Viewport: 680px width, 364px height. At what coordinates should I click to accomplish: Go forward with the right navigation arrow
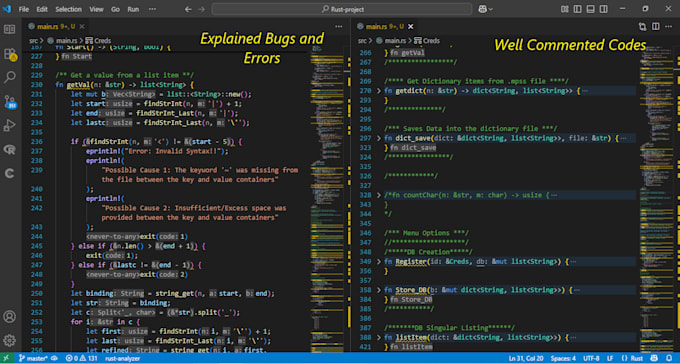pyautogui.click(x=201, y=9)
